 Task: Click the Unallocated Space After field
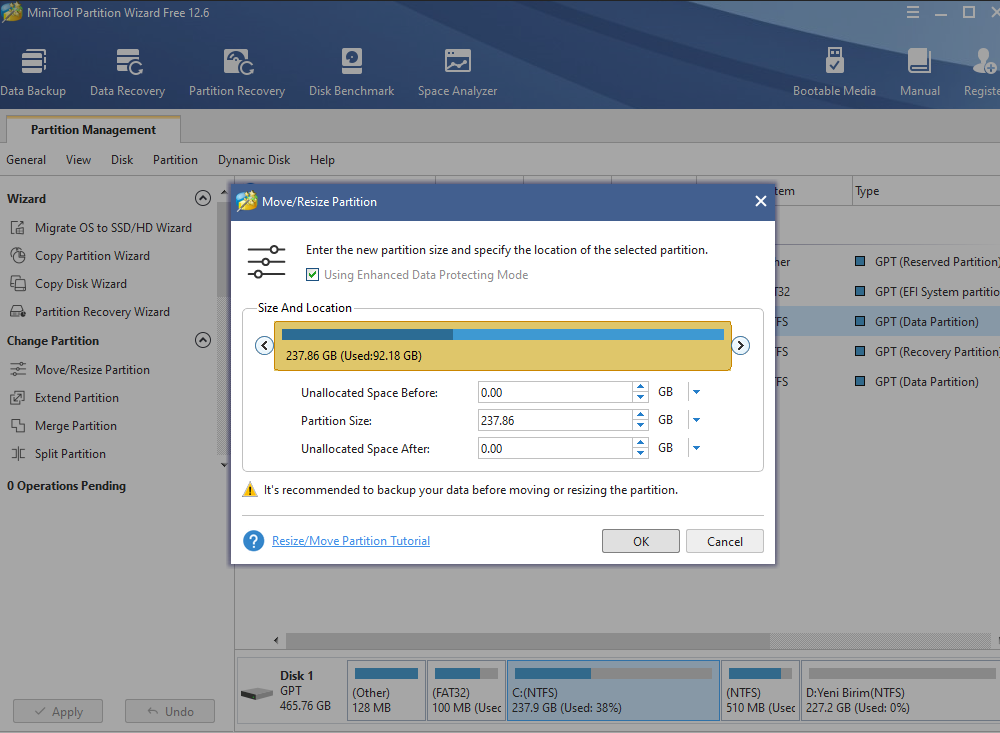pyautogui.click(x=555, y=448)
